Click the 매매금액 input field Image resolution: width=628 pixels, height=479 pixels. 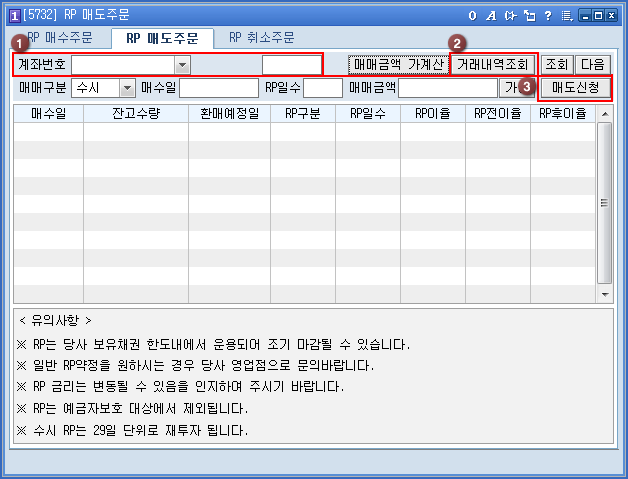point(447,88)
